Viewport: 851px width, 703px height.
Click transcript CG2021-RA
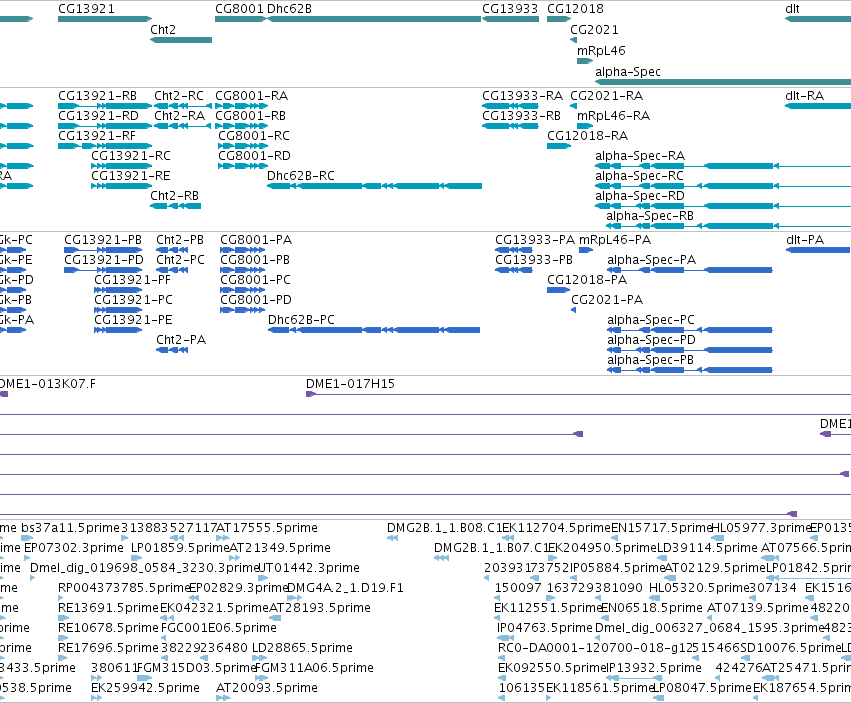(x=607, y=96)
